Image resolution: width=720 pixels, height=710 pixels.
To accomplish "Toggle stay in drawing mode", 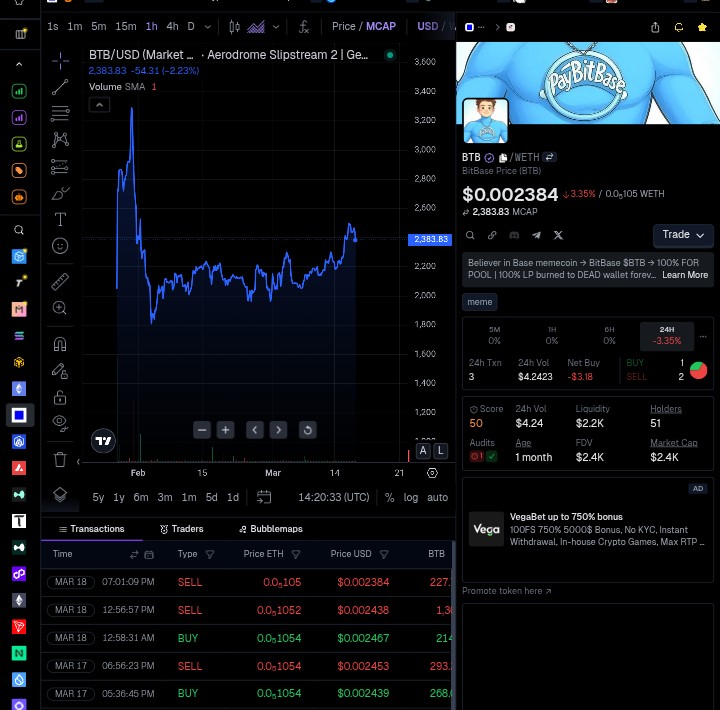I will tap(60, 371).
